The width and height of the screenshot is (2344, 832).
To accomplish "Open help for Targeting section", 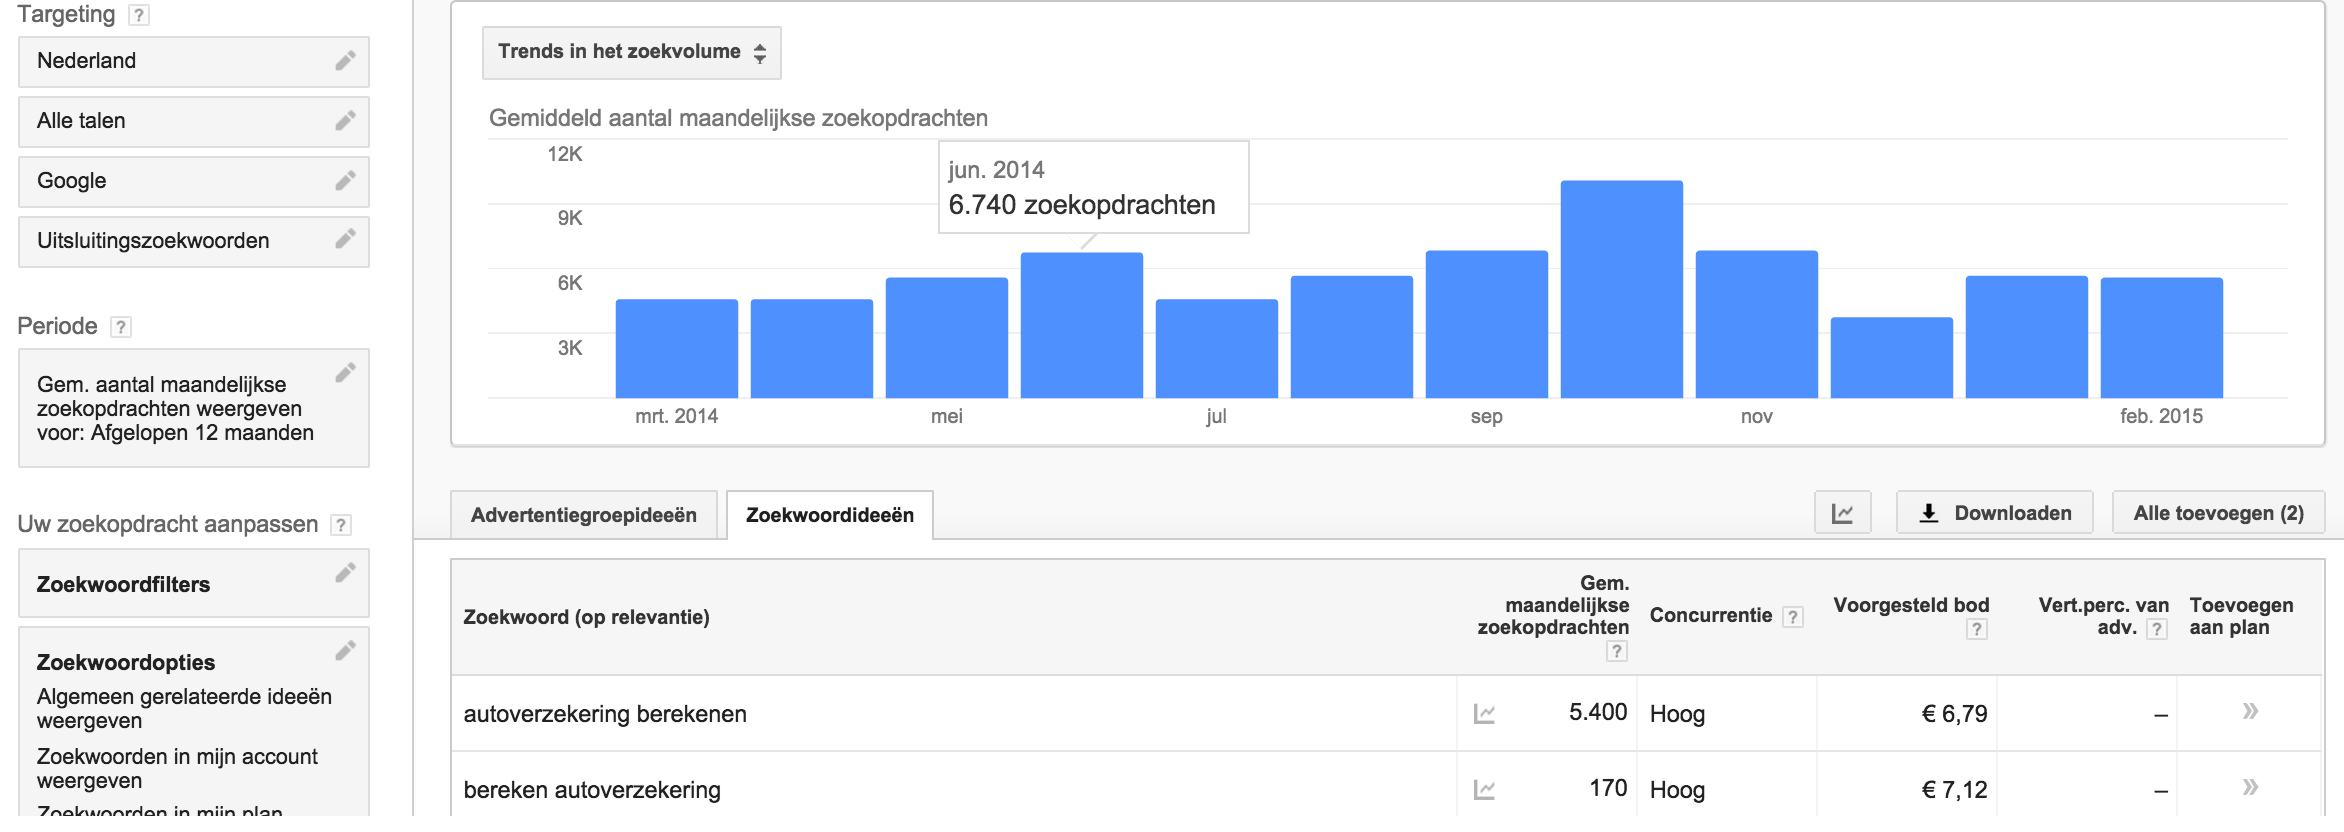I will pos(139,15).
